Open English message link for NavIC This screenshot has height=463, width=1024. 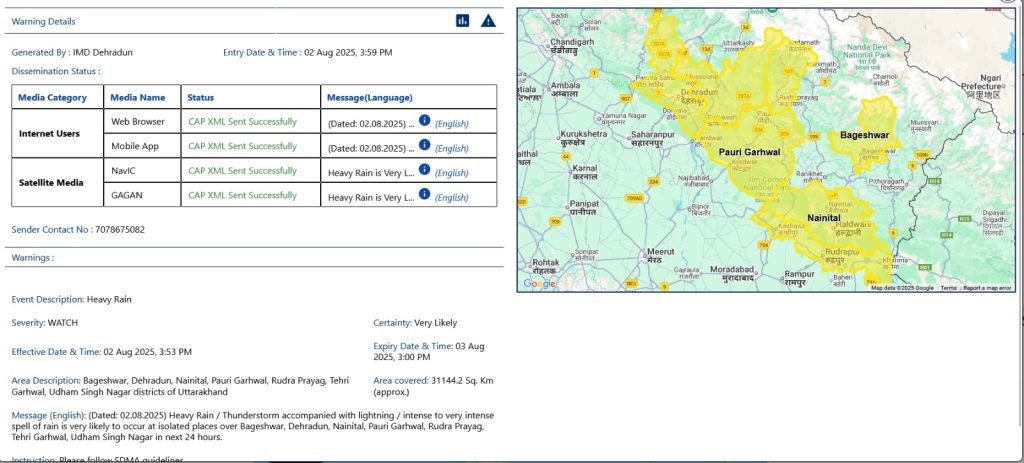pos(452,173)
